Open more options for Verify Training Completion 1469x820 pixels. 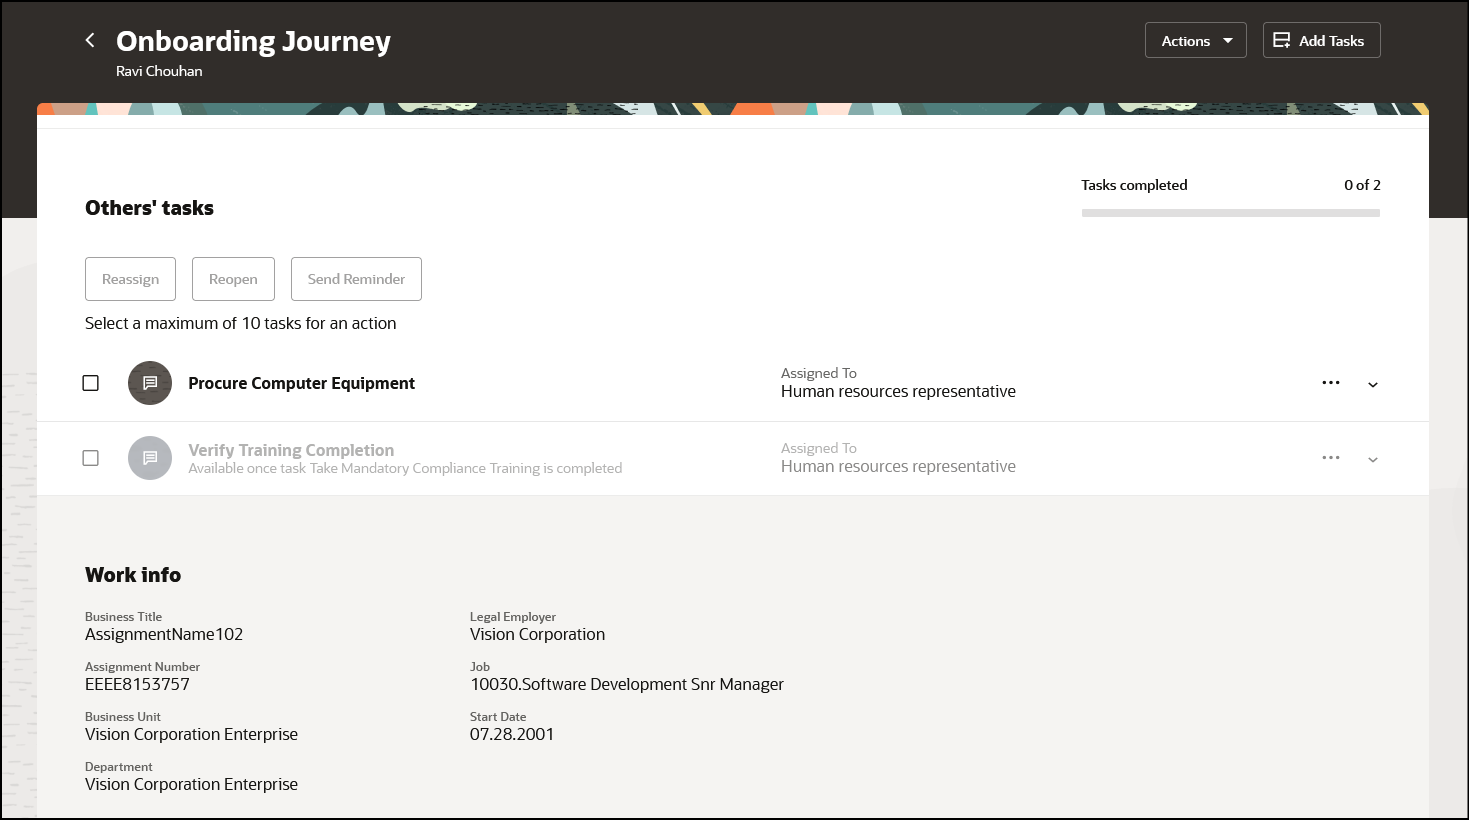click(x=1331, y=458)
